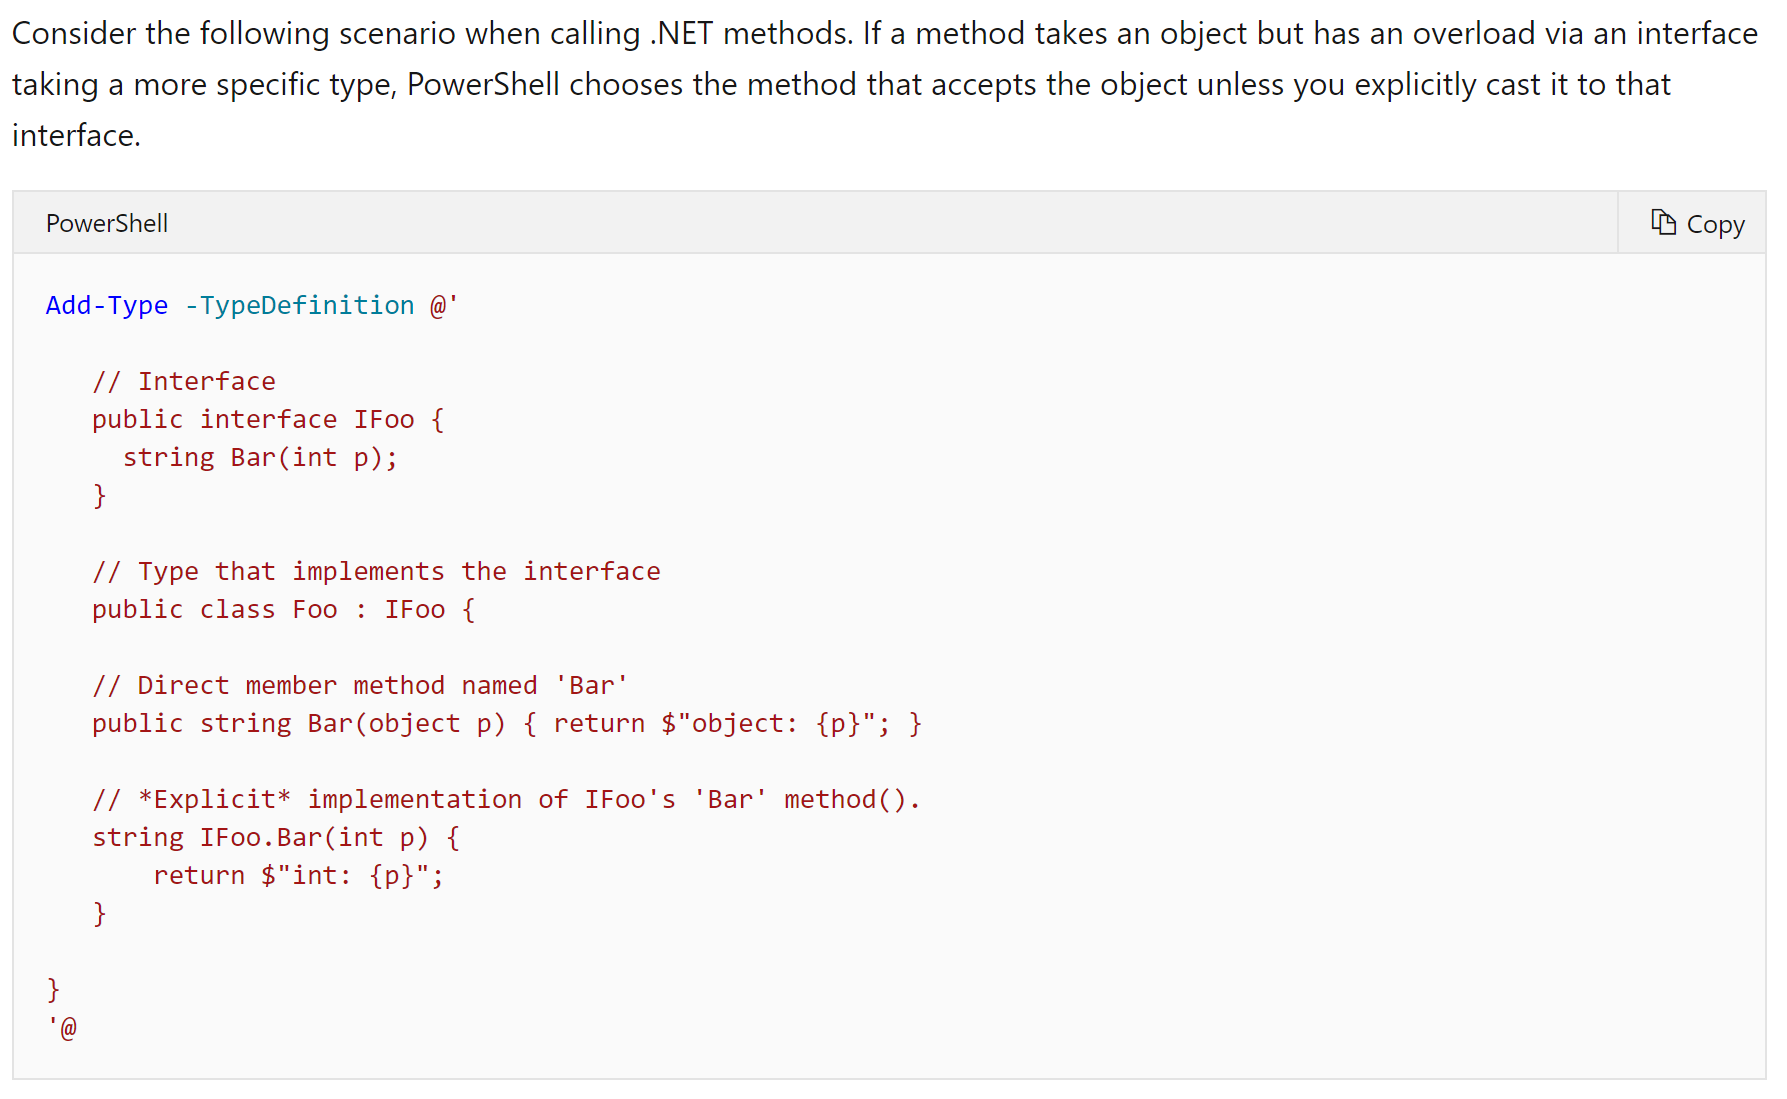Click the introductory paragraph about .NET methods
Viewport: 1787px width, 1099px height.
click(880, 84)
